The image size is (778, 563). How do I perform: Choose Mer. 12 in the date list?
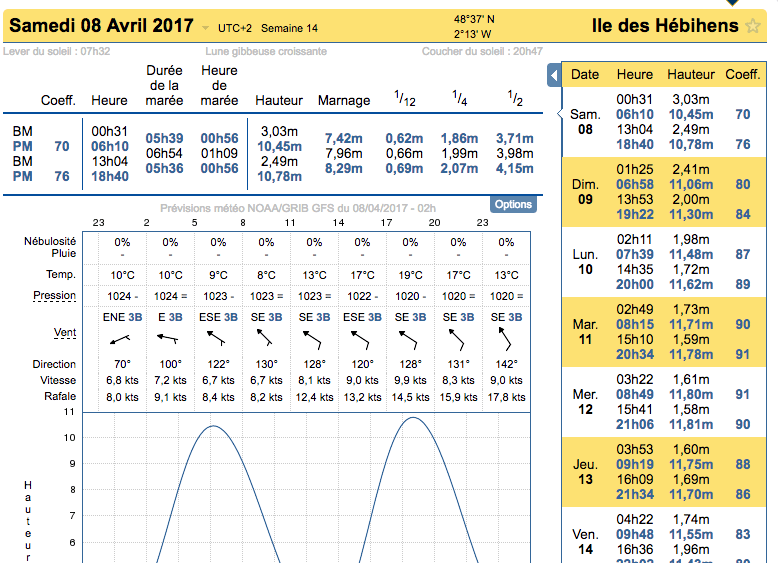coord(585,402)
